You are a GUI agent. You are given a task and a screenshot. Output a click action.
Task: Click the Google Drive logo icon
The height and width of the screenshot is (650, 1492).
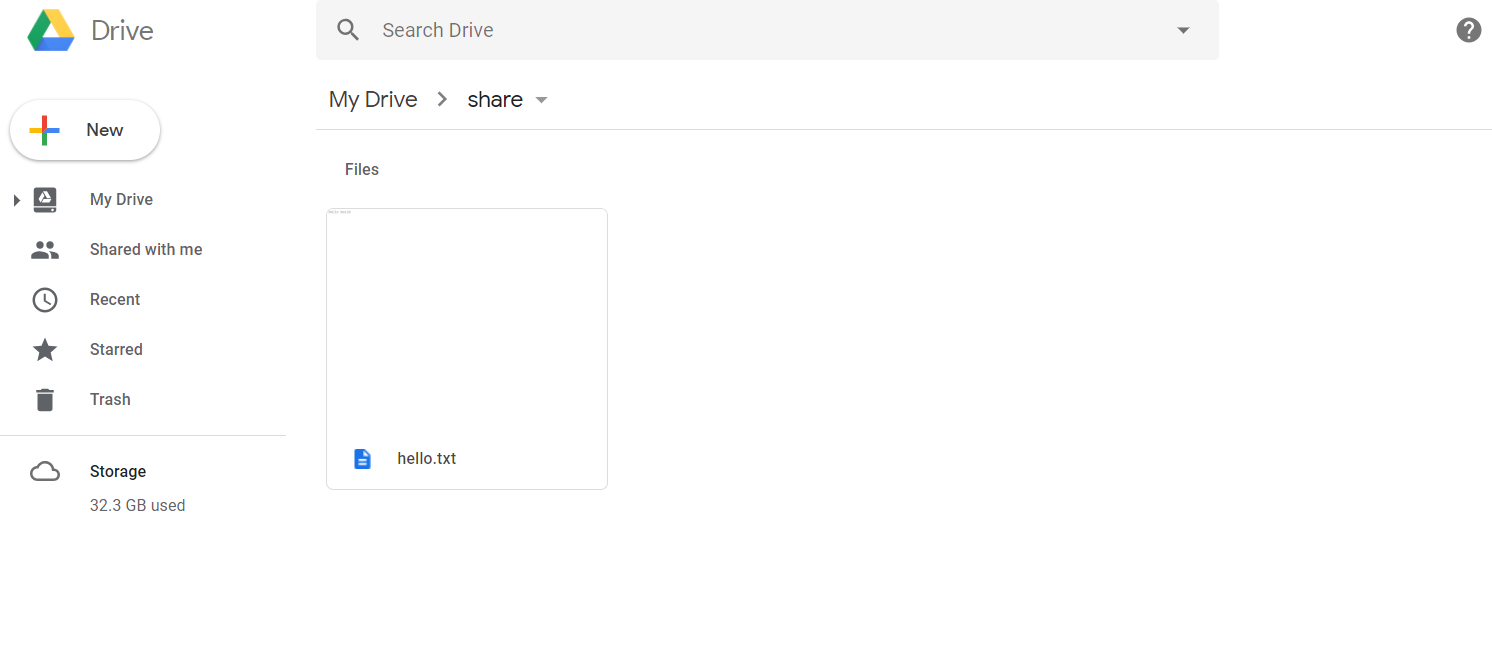point(51,30)
